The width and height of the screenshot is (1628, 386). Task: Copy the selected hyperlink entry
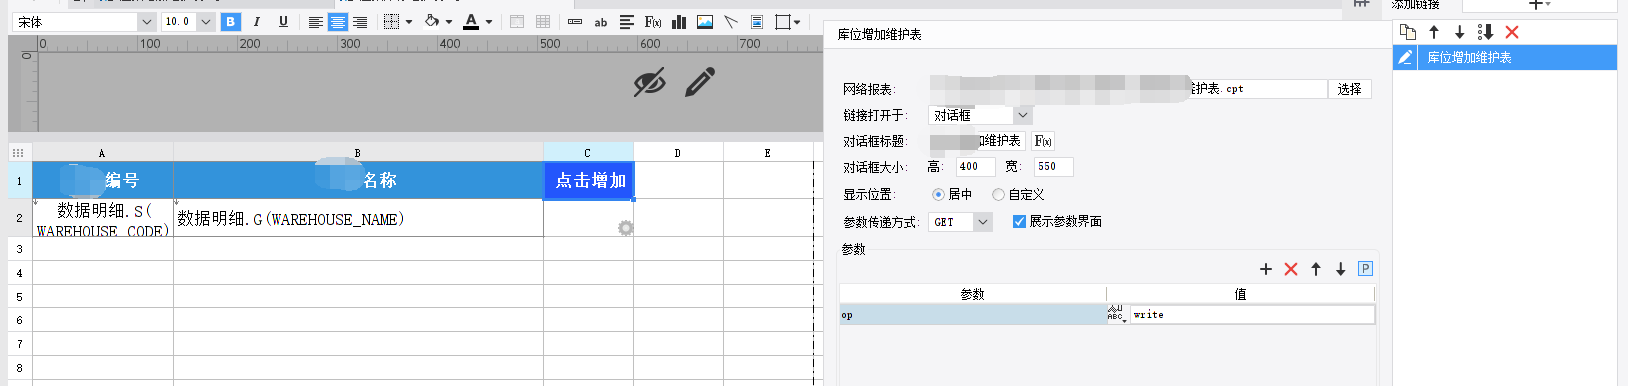(1408, 32)
